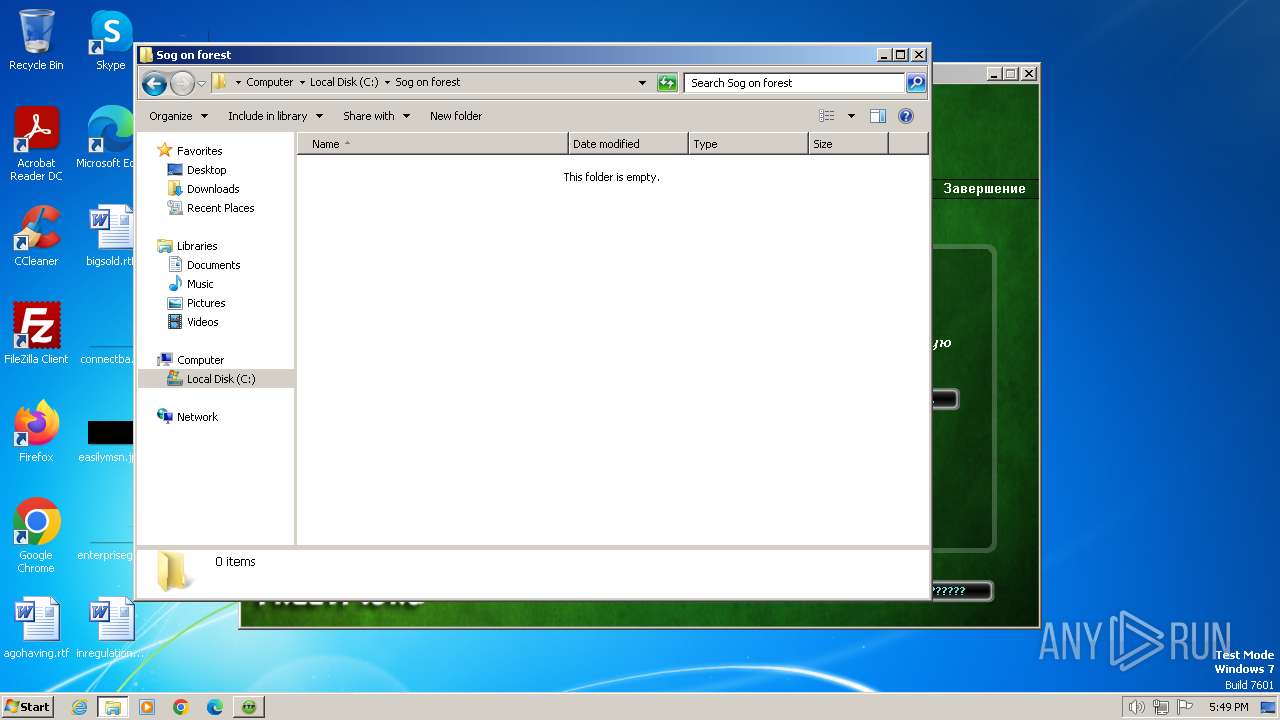Click the '??????' button in the green window
This screenshot has height=720, width=1280.
point(960,591)
